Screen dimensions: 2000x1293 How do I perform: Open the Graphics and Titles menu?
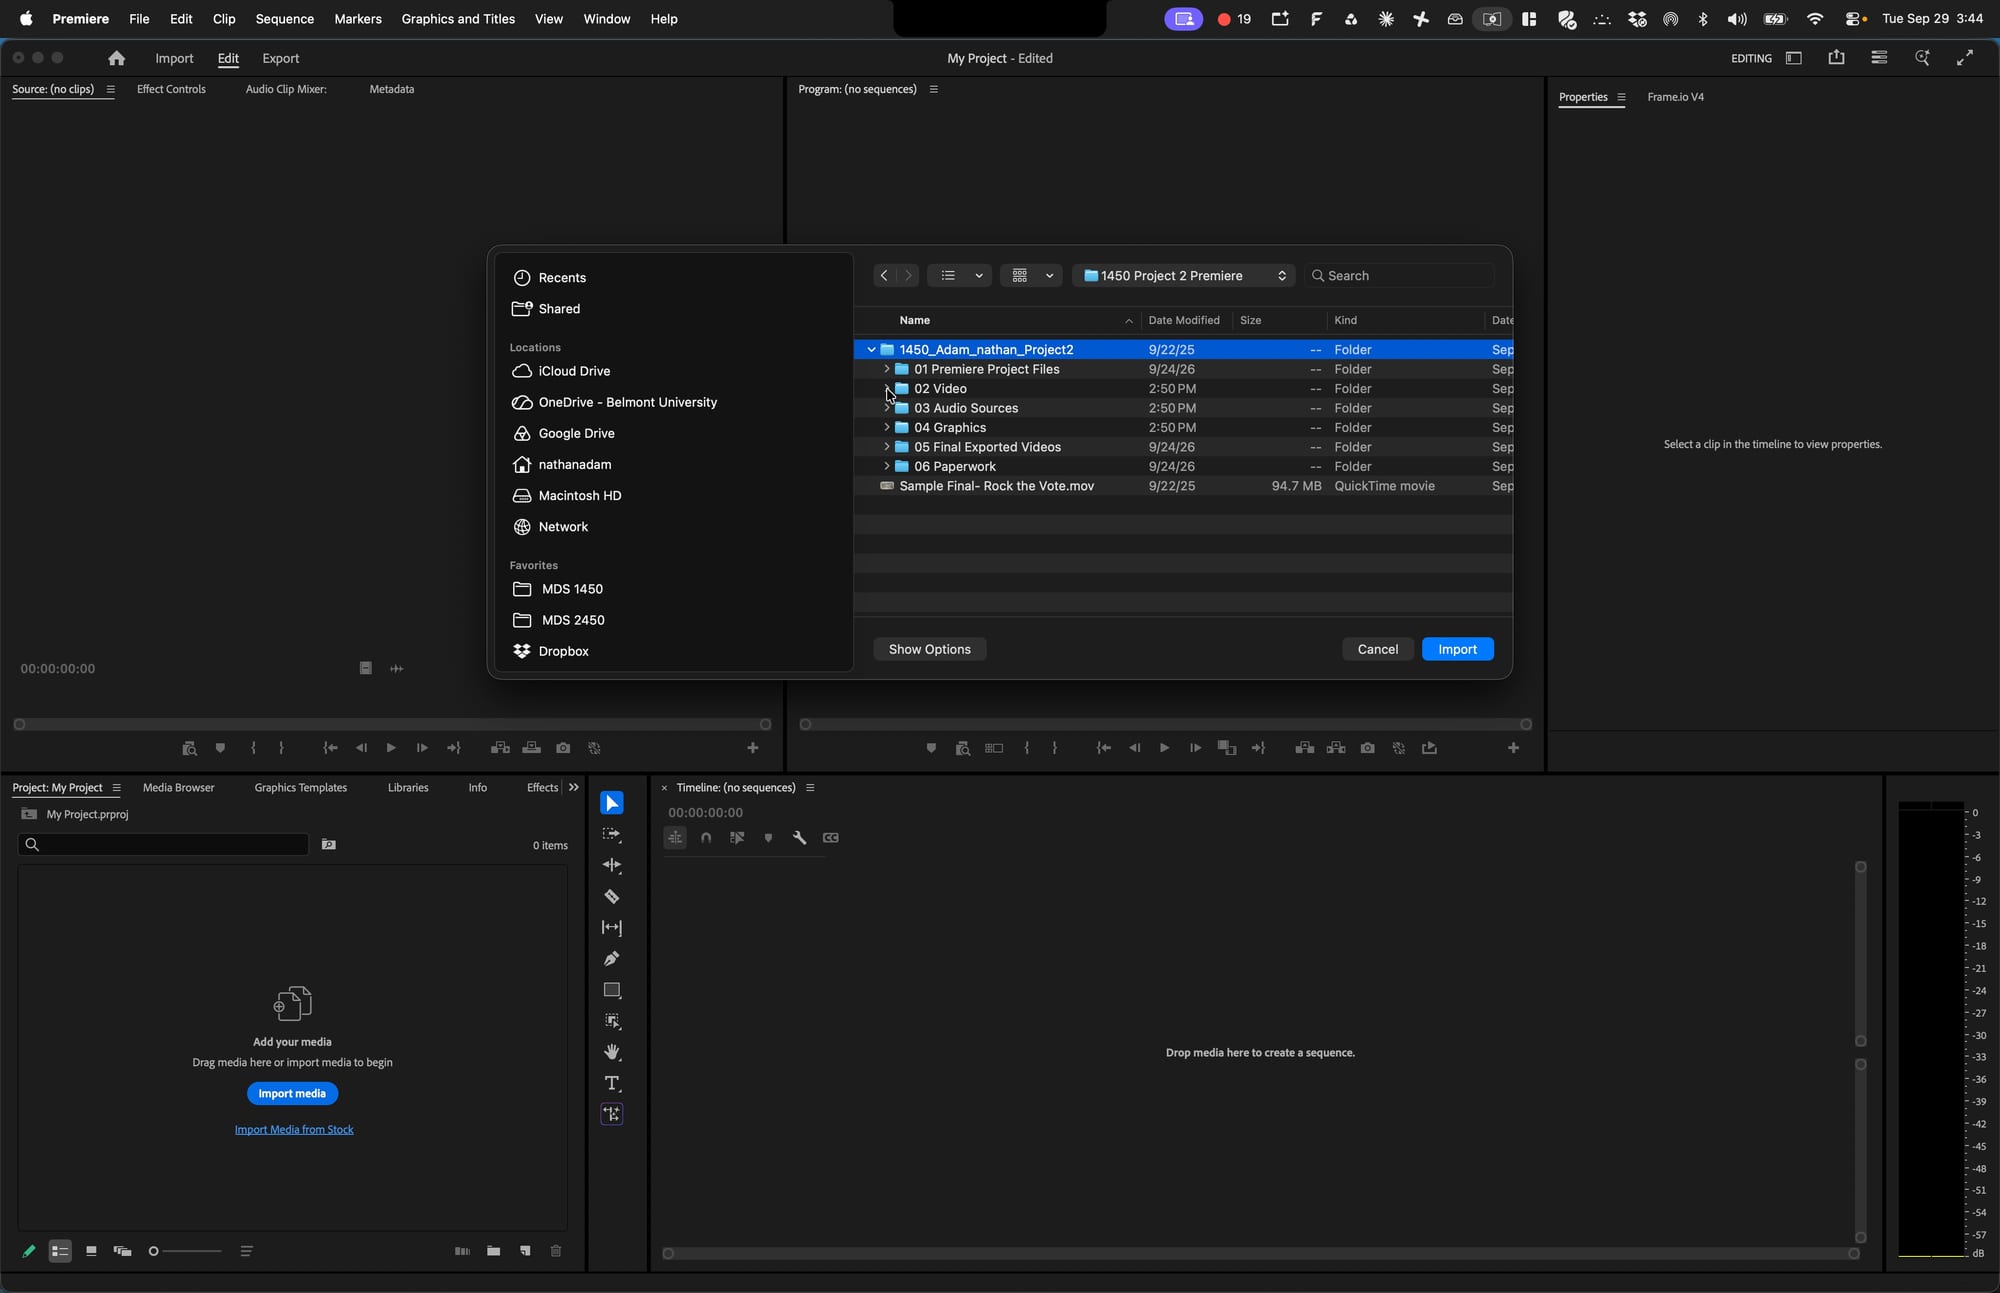click(x=458, y=19)
